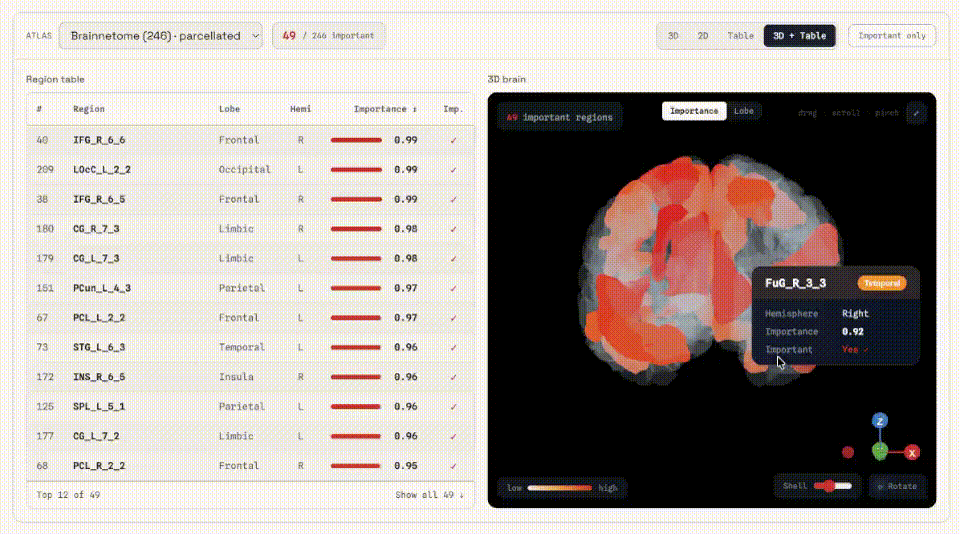The height and width of the screenshot is (534, 960).
Task: Toggle the Important only filter
Action: pyautogui.click(x=891, y=36)
